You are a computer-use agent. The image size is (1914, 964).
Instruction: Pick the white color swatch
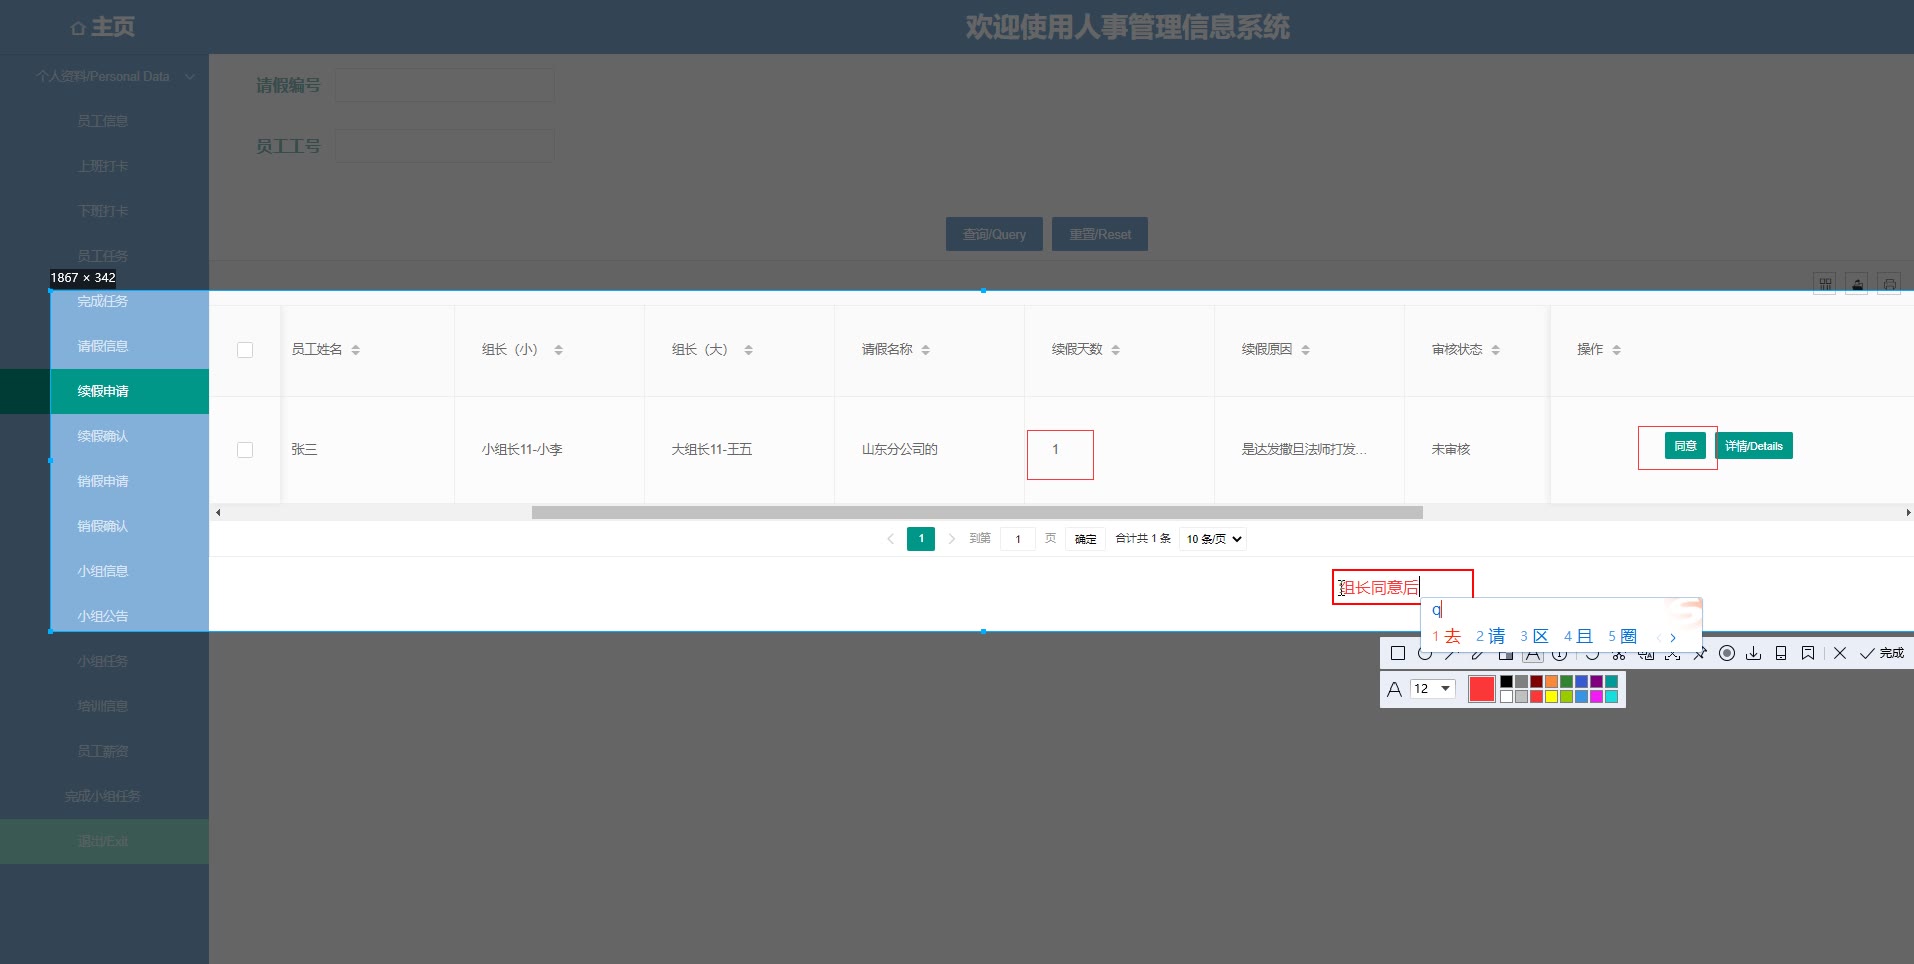tap(1507, 697)
